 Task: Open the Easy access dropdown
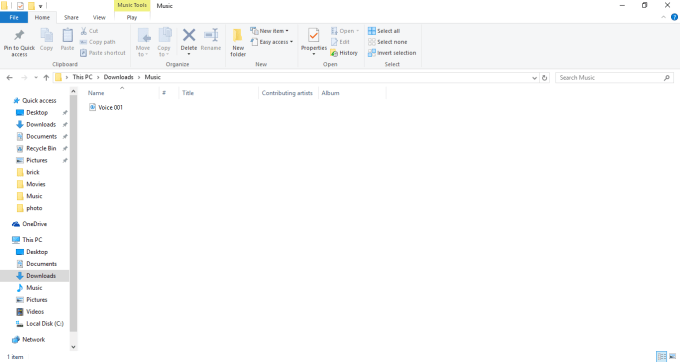(x=271, y=42)
